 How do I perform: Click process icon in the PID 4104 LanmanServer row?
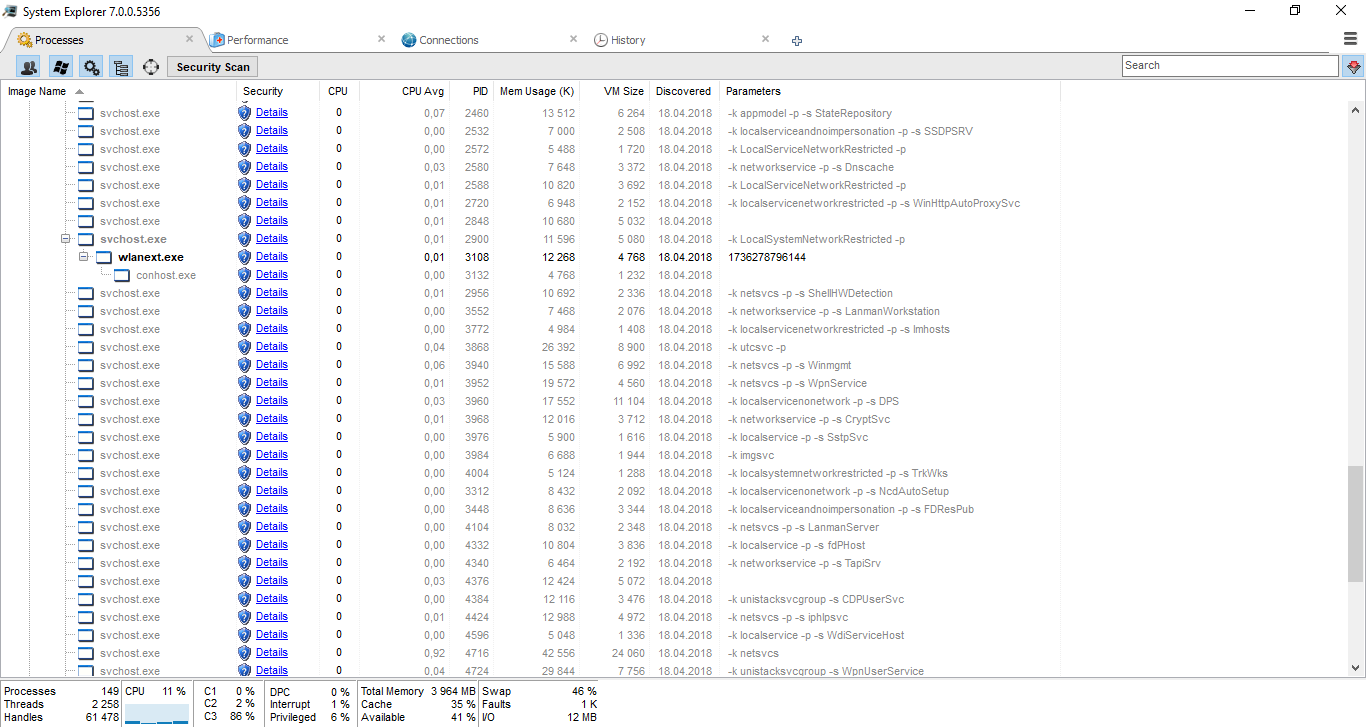pyautogui.click(x=86, y=527)
